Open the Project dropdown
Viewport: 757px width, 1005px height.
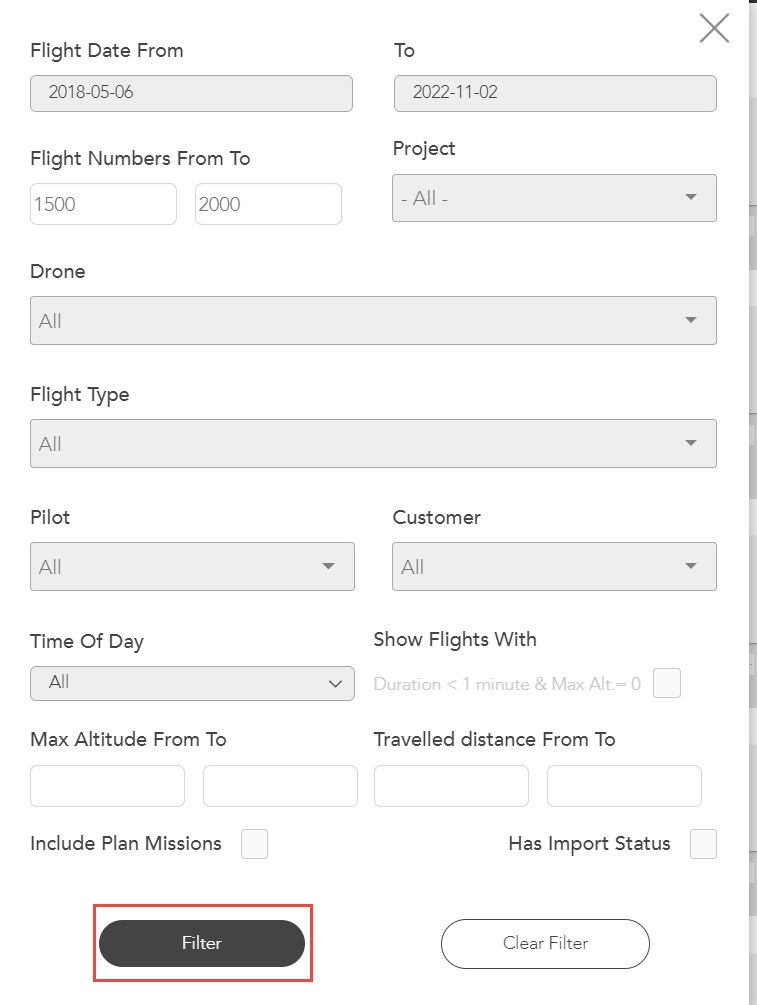pyautogui.click(x=554, y=198)
